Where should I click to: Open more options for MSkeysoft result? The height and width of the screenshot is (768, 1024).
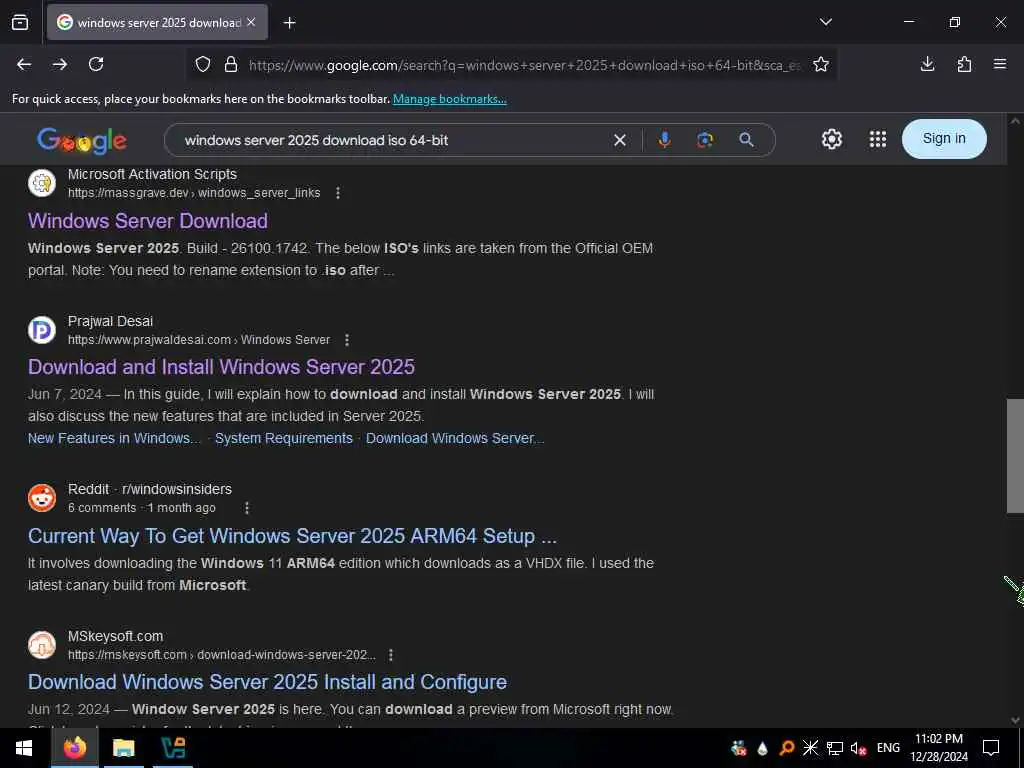pyautogui.click(x=391, y=654)
